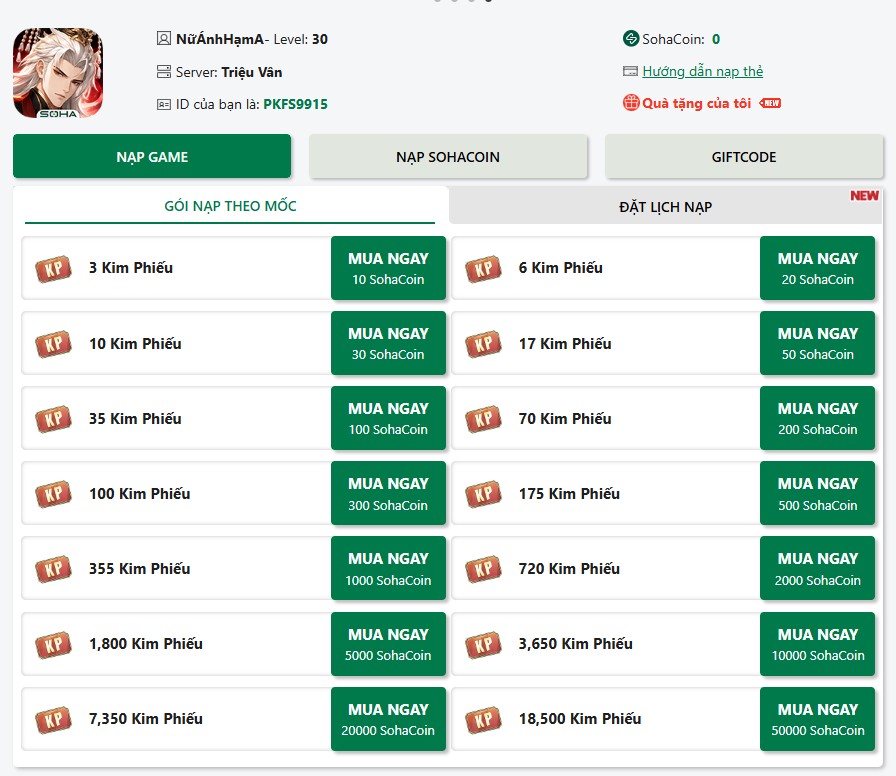Select the GÓI NẠP THEO MỐC tab
Screen dimensions: 896x776
(230, 206)
